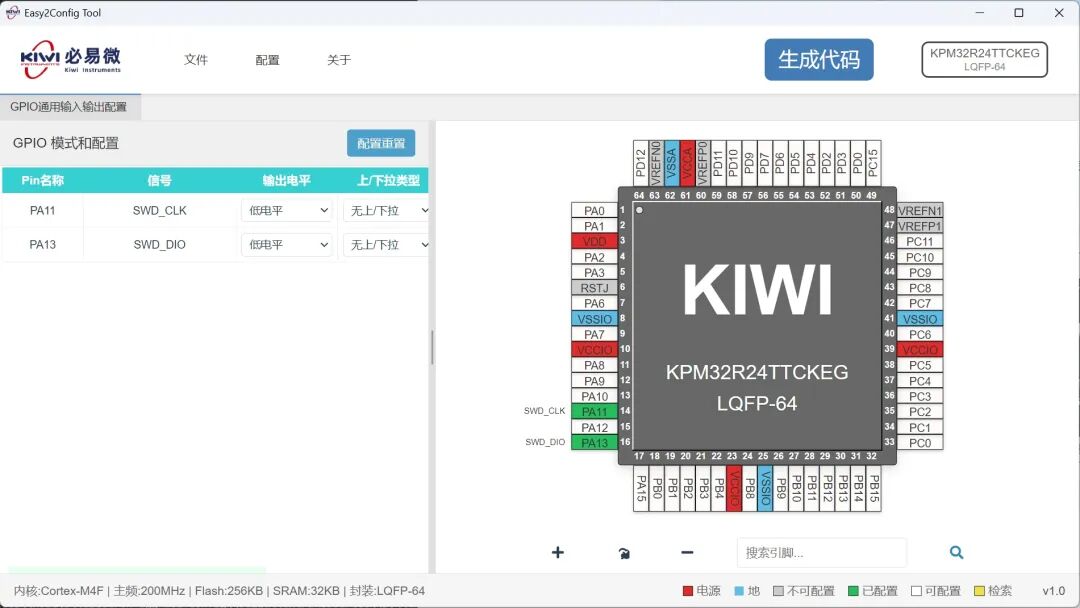Select green configured pin PA13
This screenshot has width=1080, height=608.
tap(594, 443)
